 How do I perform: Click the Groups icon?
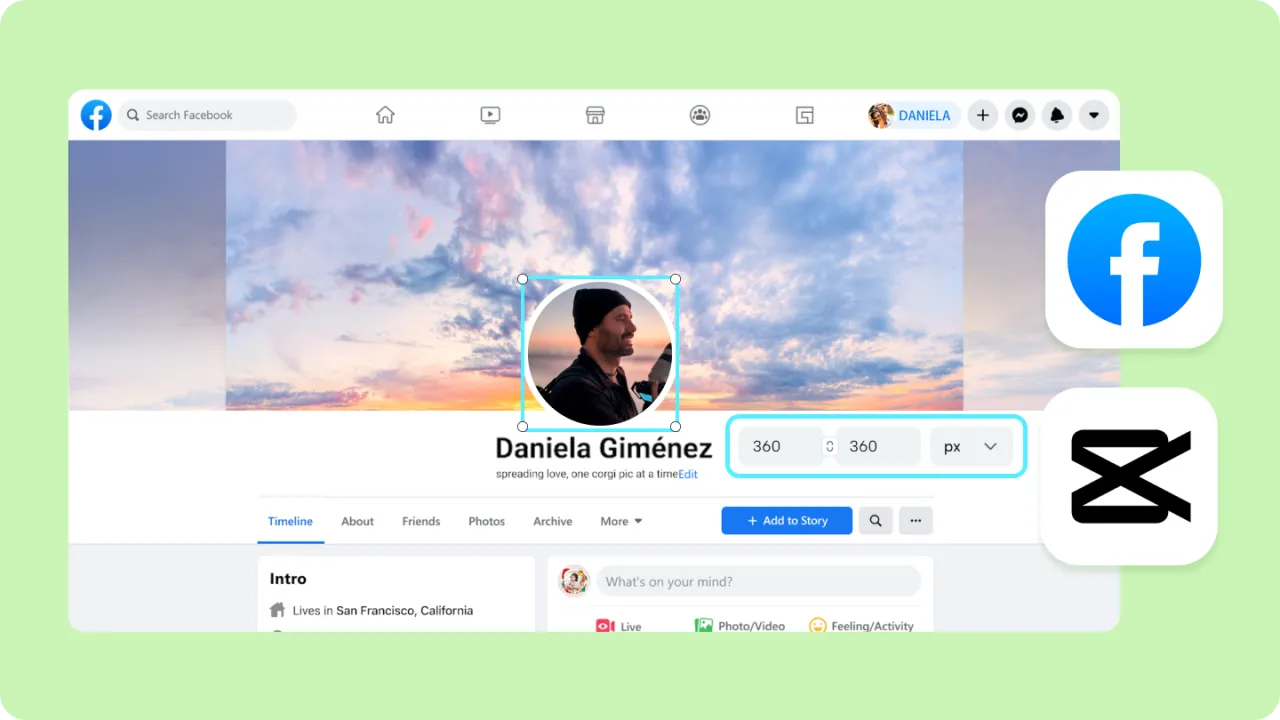(699, 115)
